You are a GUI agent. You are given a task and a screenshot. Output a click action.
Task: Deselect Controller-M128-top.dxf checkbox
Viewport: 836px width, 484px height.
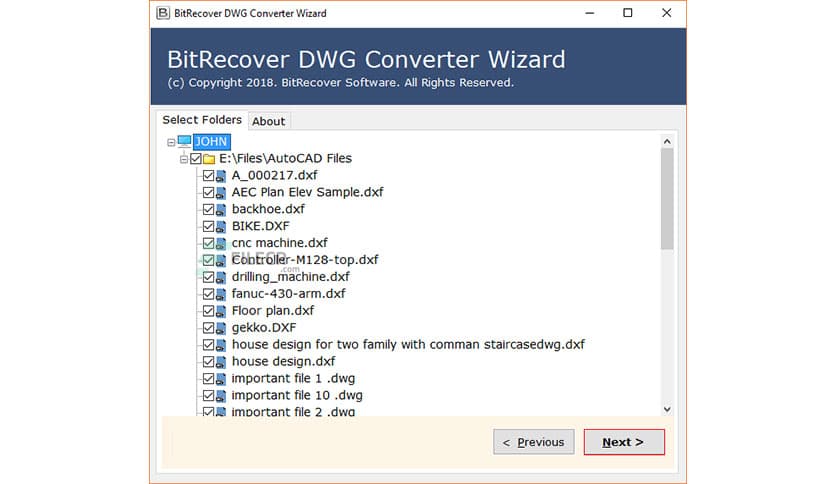pyautogui.click(x=208, y=260)
